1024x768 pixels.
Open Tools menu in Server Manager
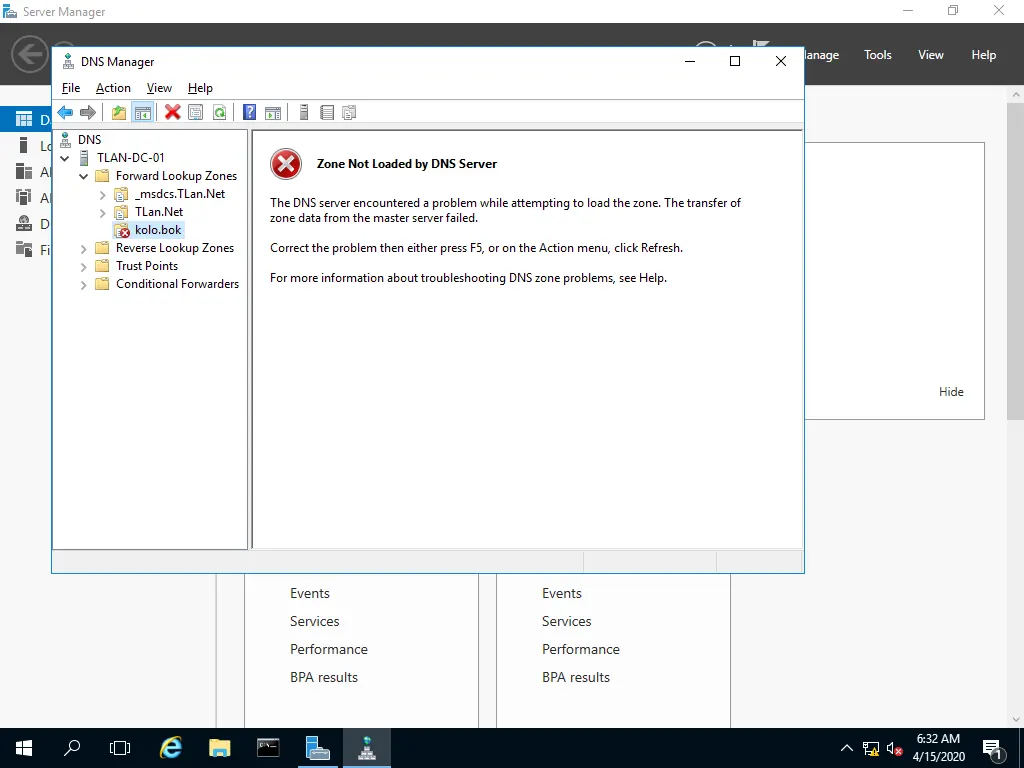[x=878, y=55]
